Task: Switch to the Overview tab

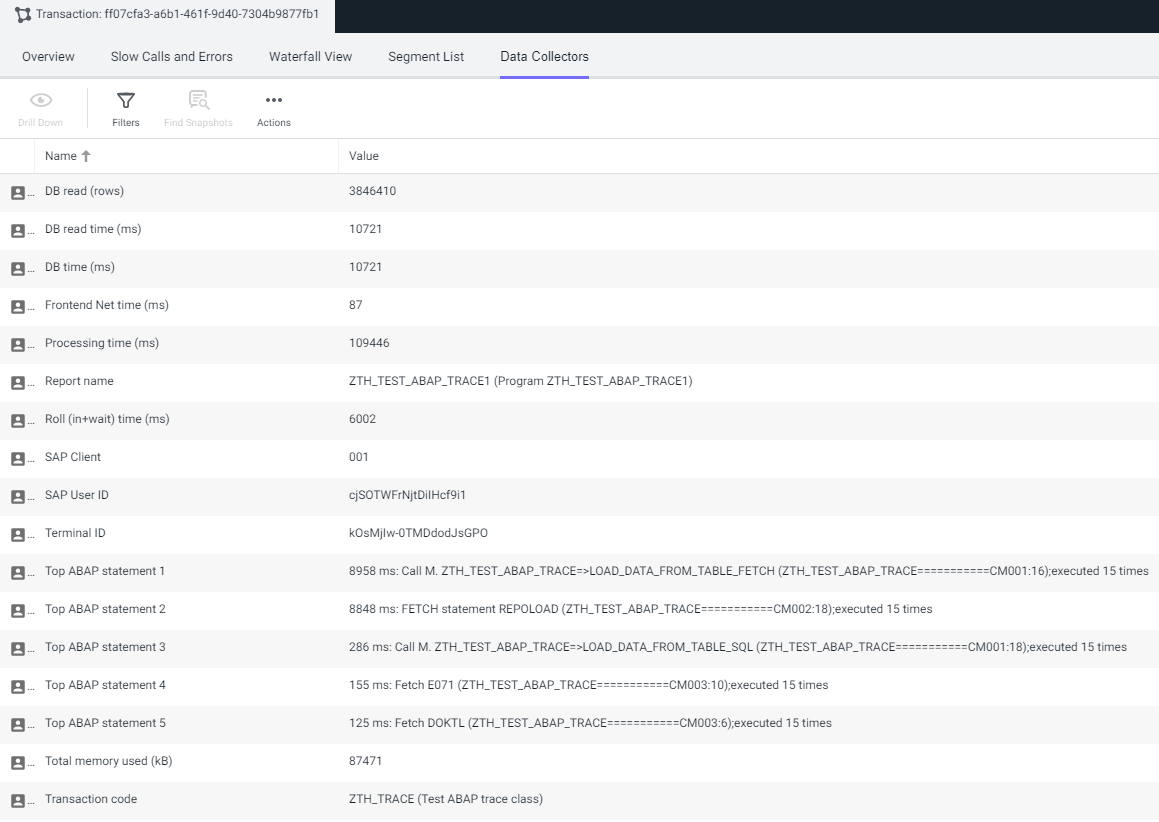Action: point(48,57)
